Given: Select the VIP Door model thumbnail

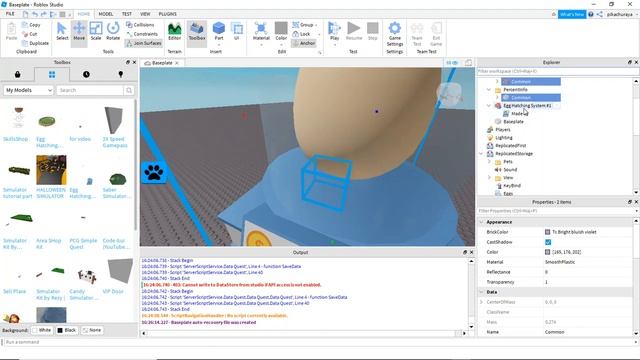Looking at the screenshot, I should pos(120,271).
